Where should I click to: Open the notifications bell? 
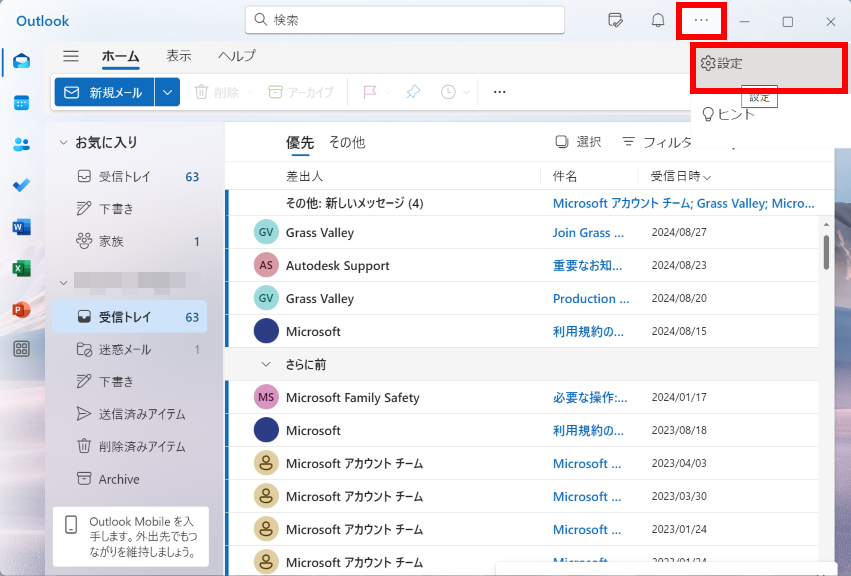point(658,21)
